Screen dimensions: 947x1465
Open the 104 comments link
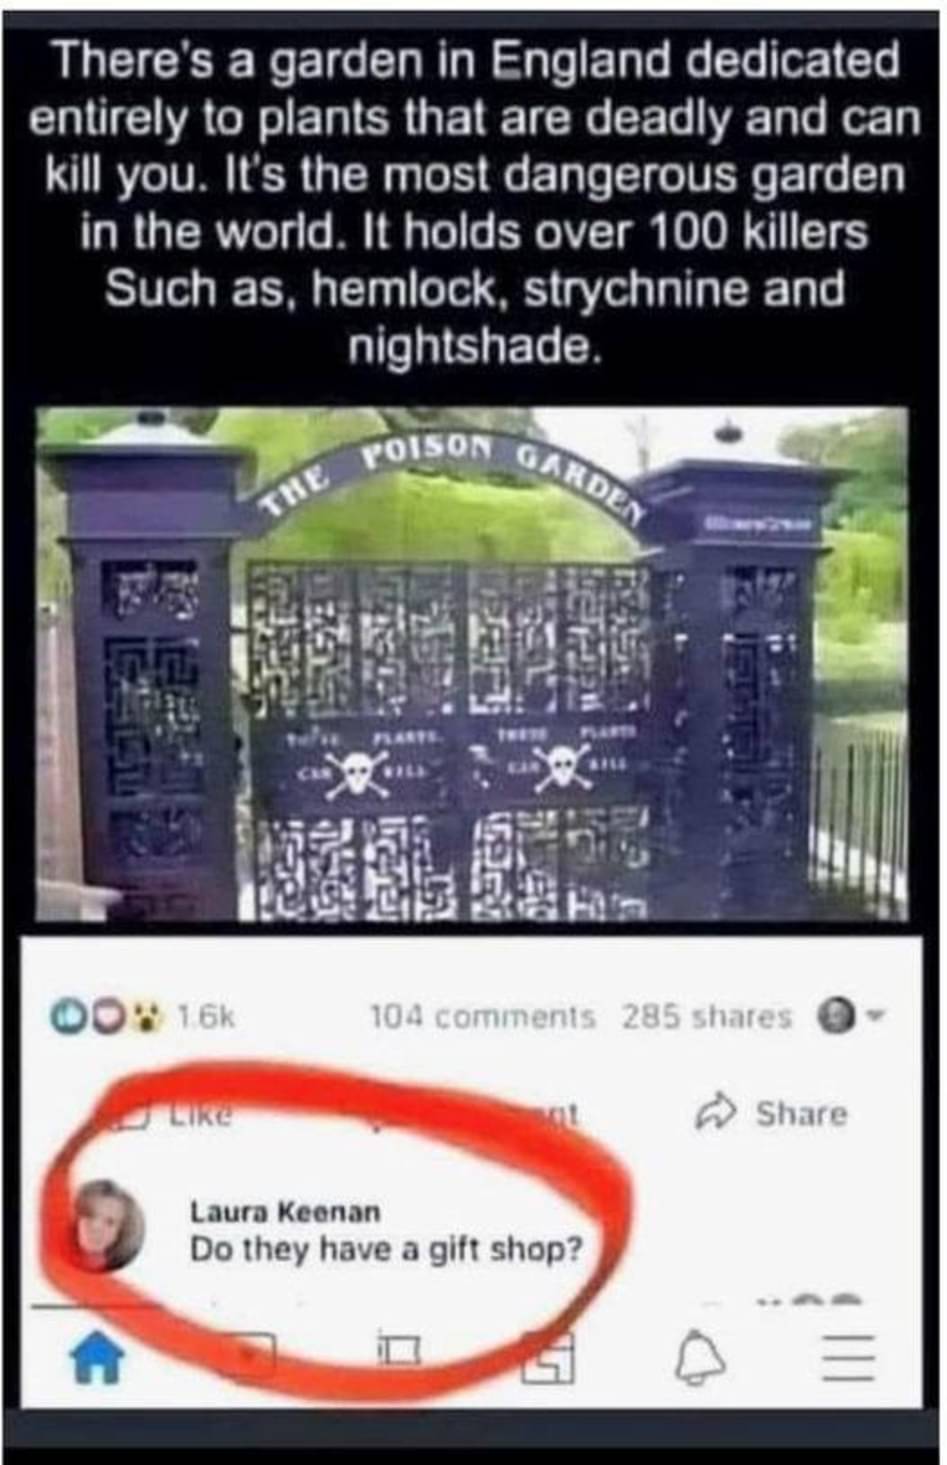tap(483, 1017)
